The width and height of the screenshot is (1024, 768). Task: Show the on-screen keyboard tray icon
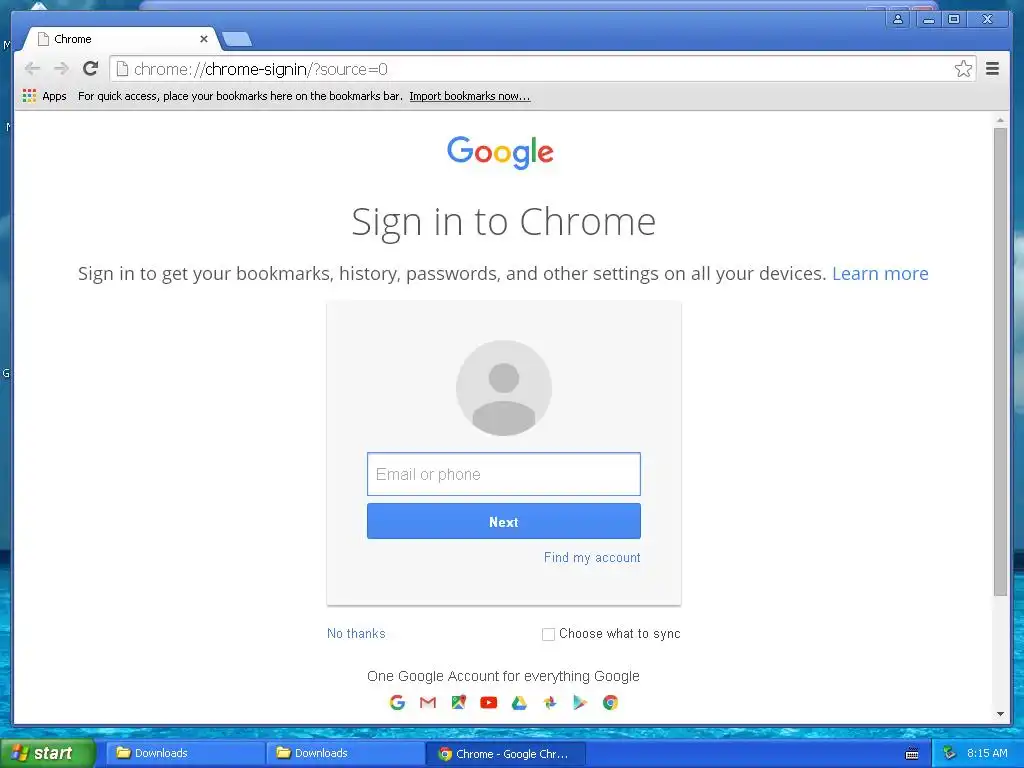pos(912,754)
